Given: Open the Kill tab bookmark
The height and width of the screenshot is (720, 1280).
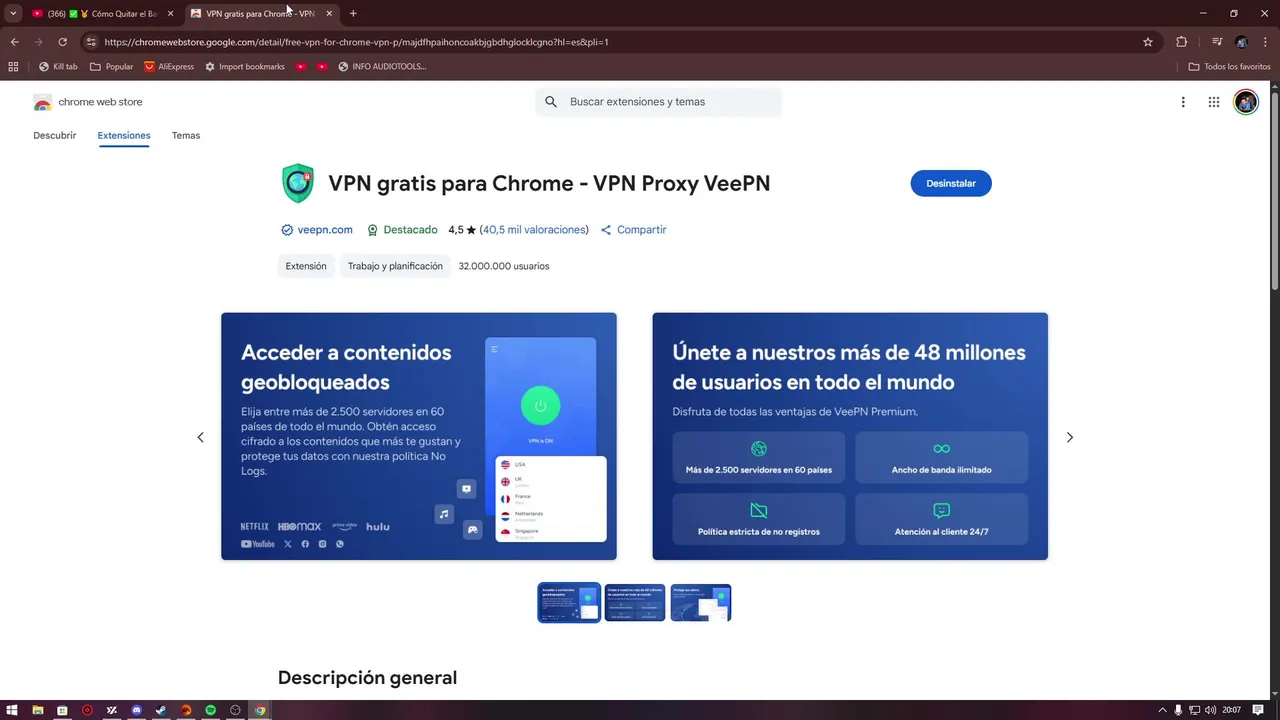Looking at the screenshot, I should (58, 67).
